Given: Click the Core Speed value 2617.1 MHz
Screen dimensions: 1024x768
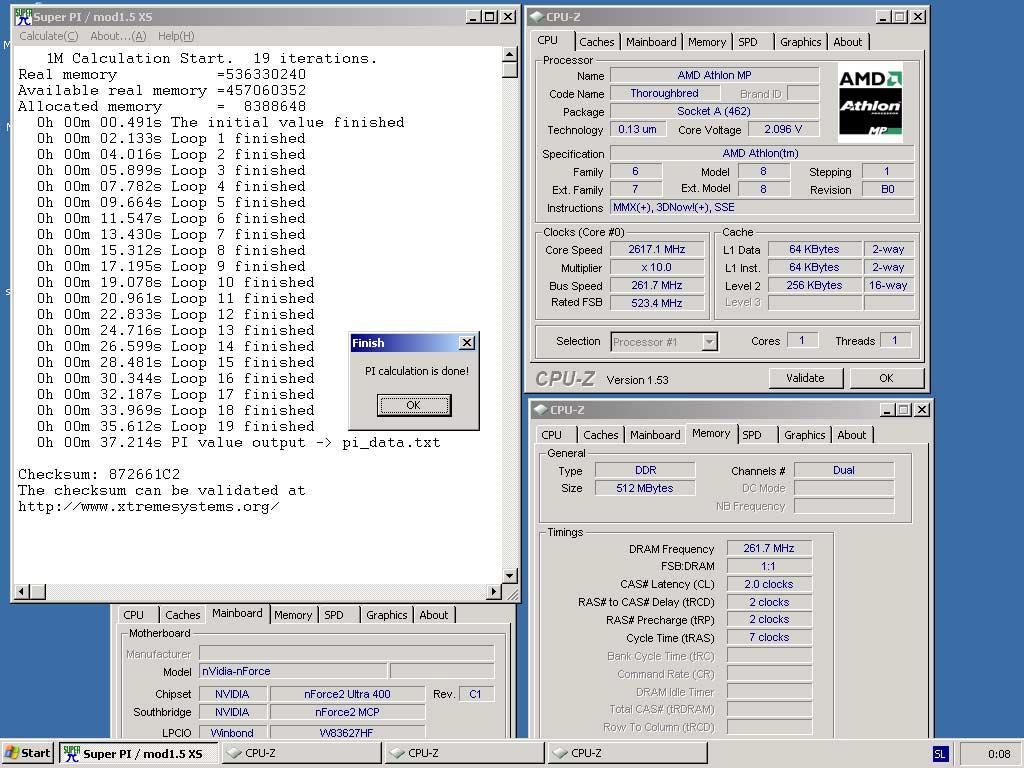Looking at the screenshot, I should point(657,249).
